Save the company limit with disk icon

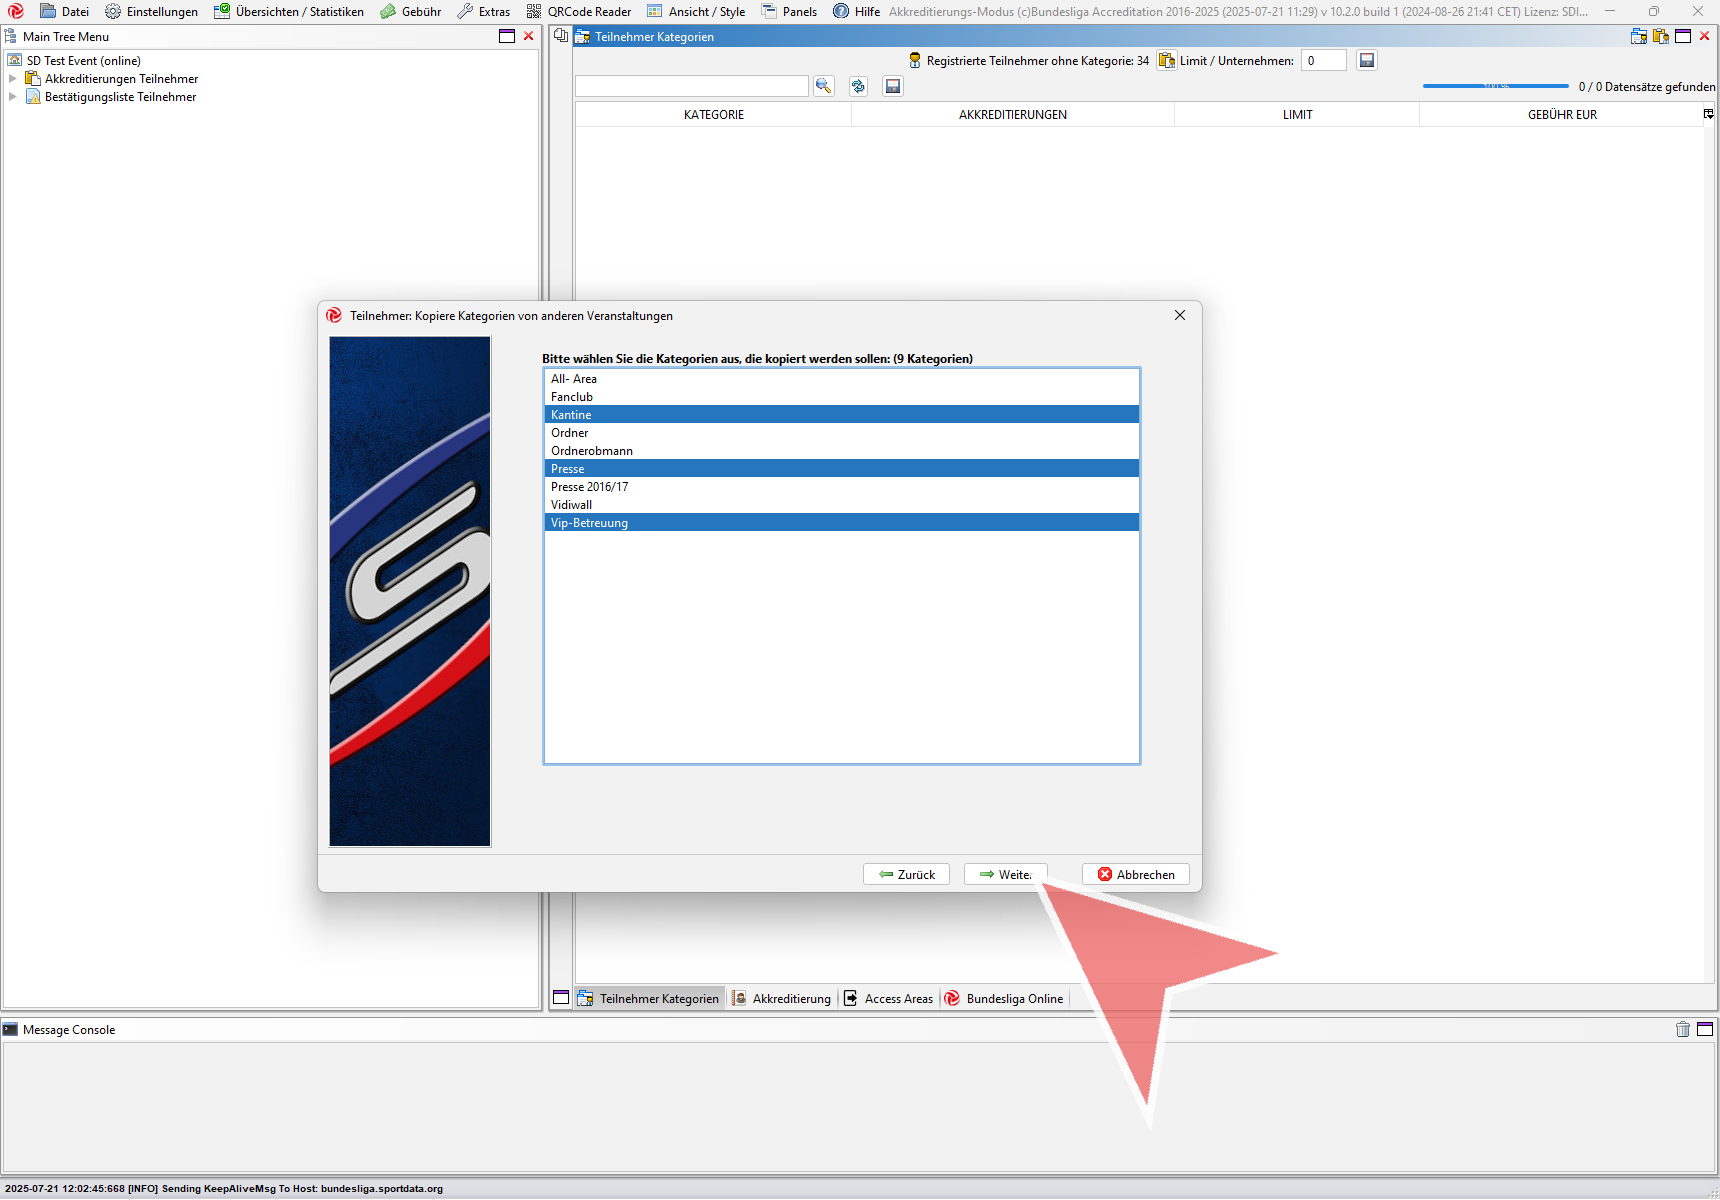pos(1367,60)
